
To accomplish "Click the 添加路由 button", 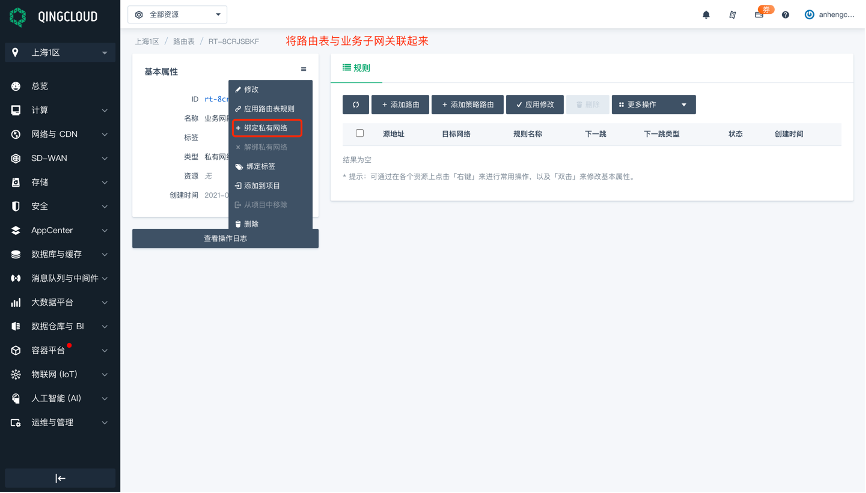I will tap(397, 104).
